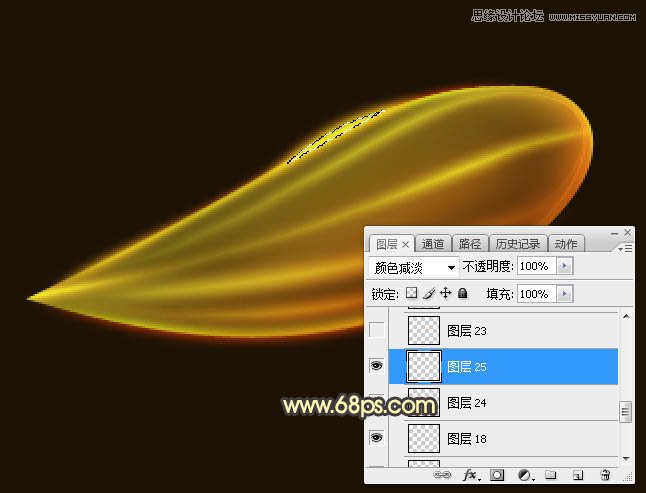646x493 pixels.
Task: Lock layer position icon
Action: point(445,294)
